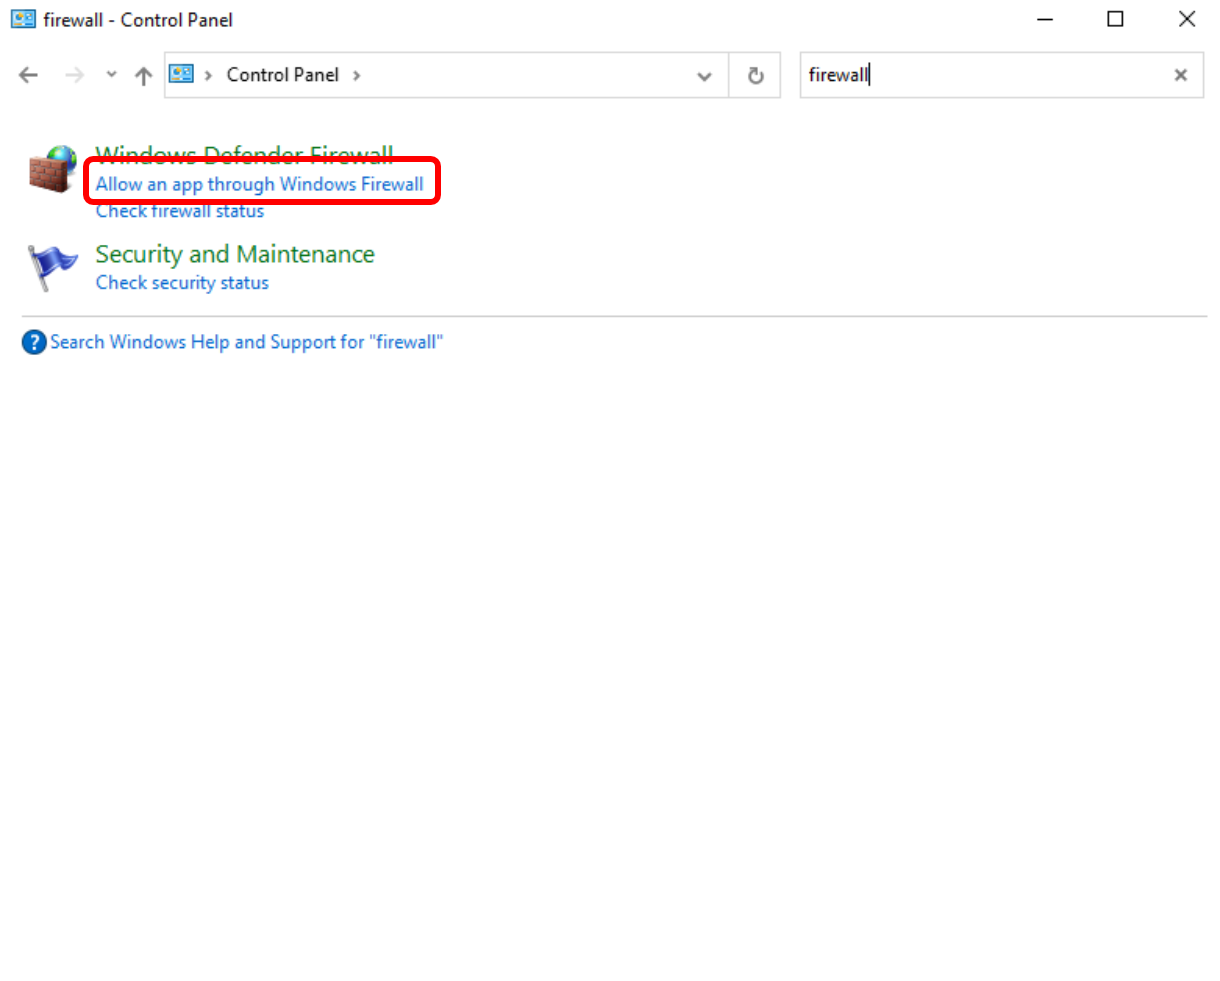
Task: Expand the address bar history dropdown
Action: [x=704, y=76]
